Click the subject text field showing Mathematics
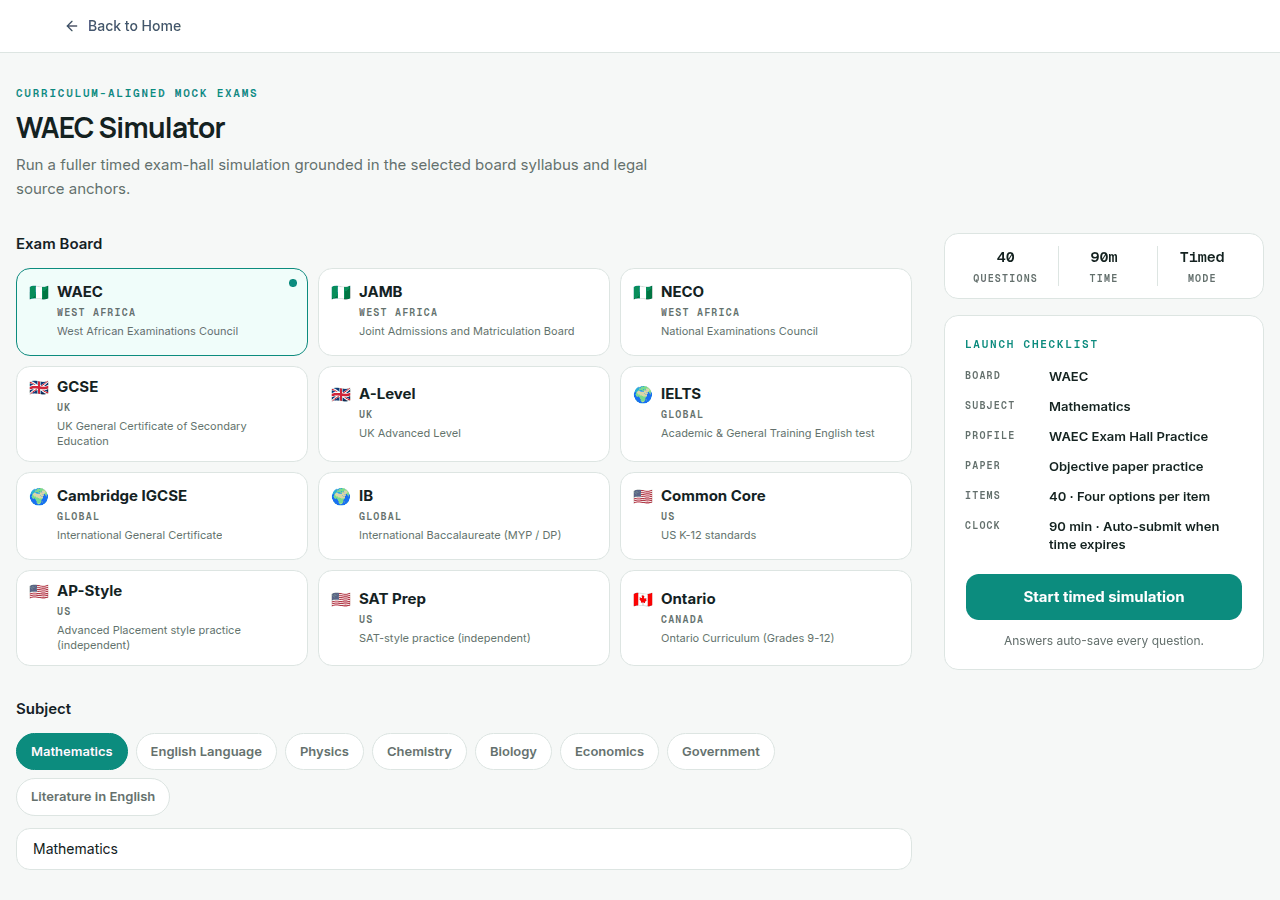Screen dimensions: 1280x900 (x=464, y=849)
